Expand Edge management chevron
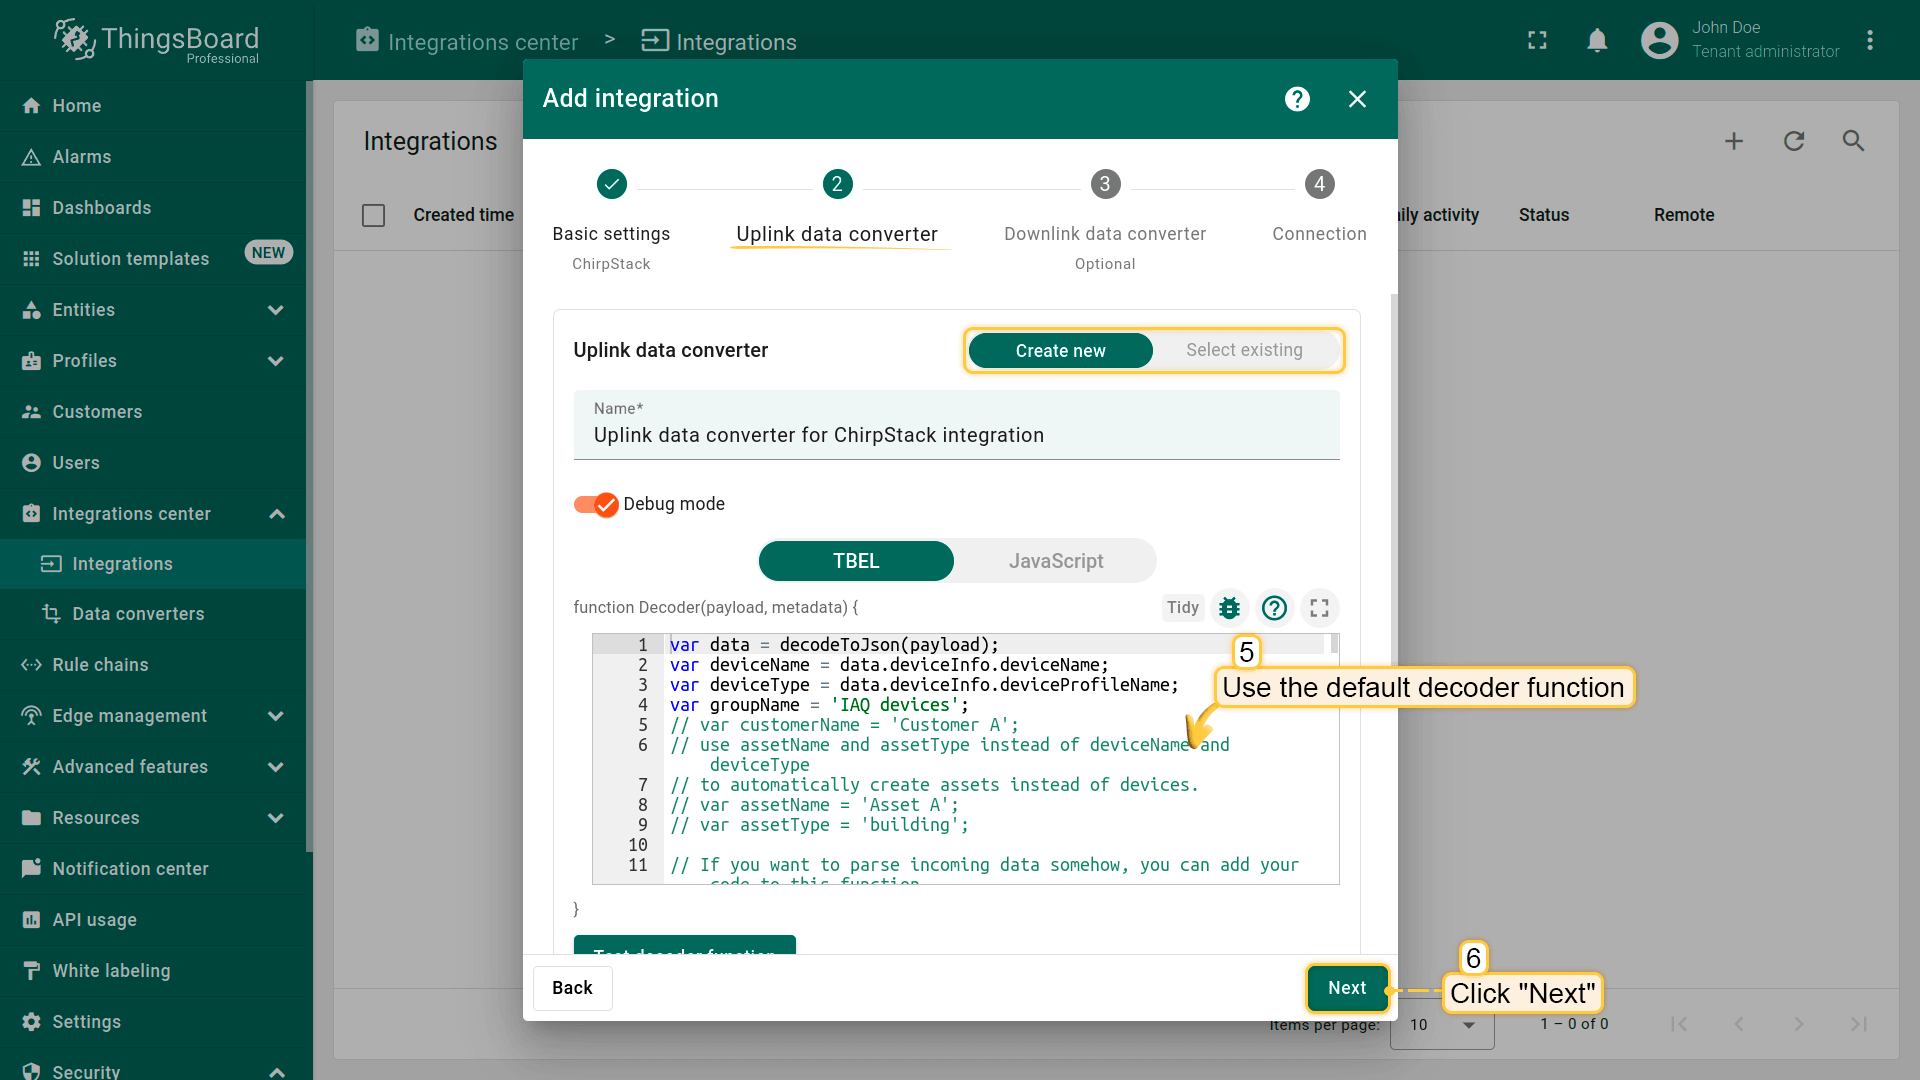 (276, 716)
